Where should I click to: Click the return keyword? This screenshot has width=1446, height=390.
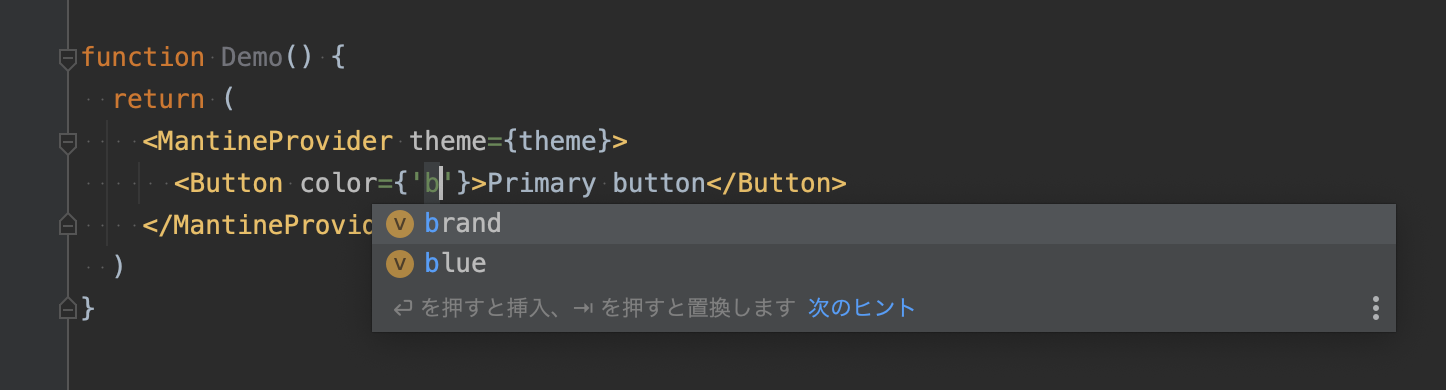[159, 100]
